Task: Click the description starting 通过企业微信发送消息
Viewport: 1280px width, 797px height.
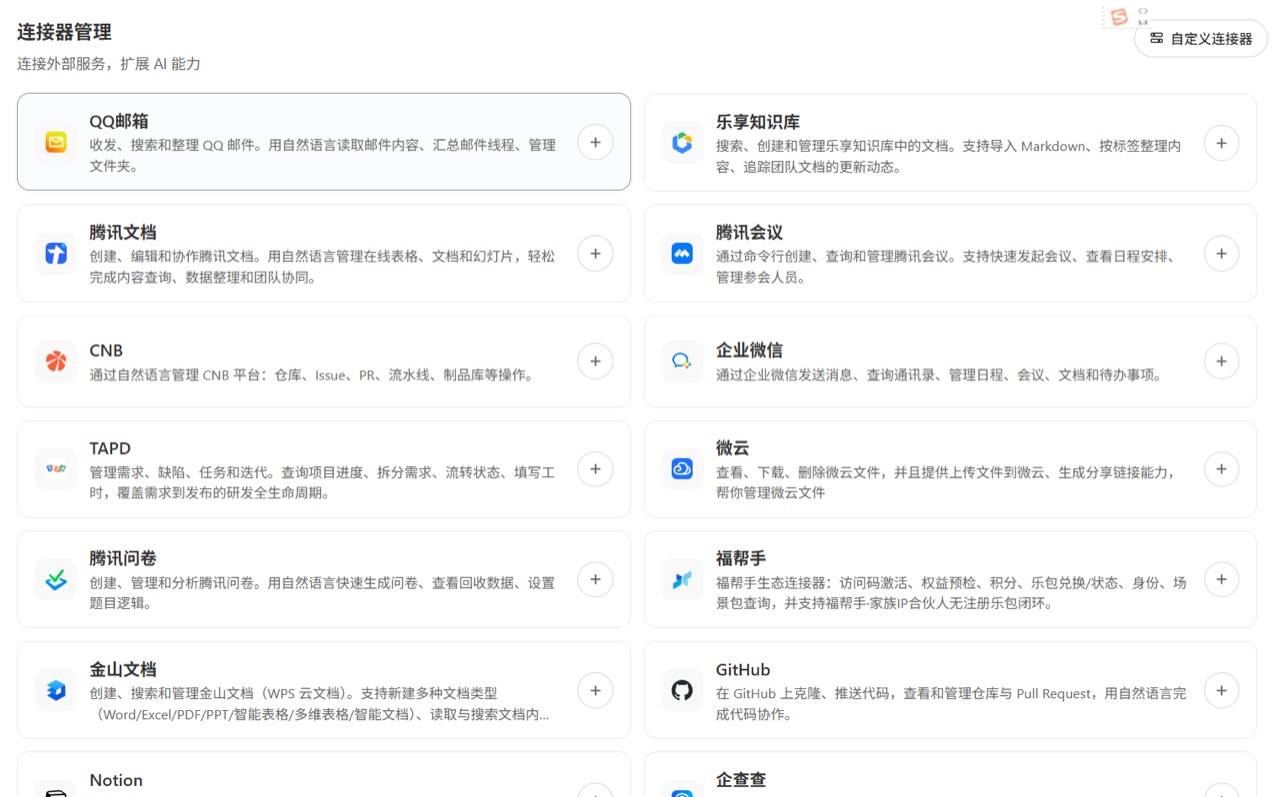Action: pos(939,375)
